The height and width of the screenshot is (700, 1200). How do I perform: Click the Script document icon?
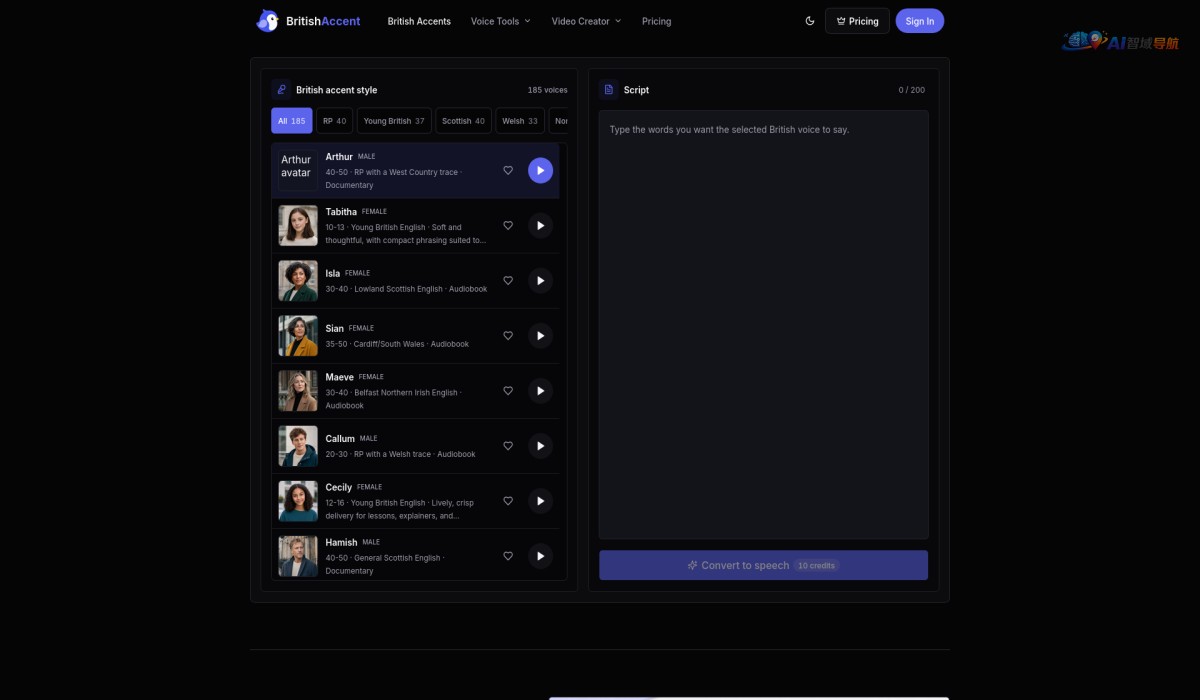point(609,89)
